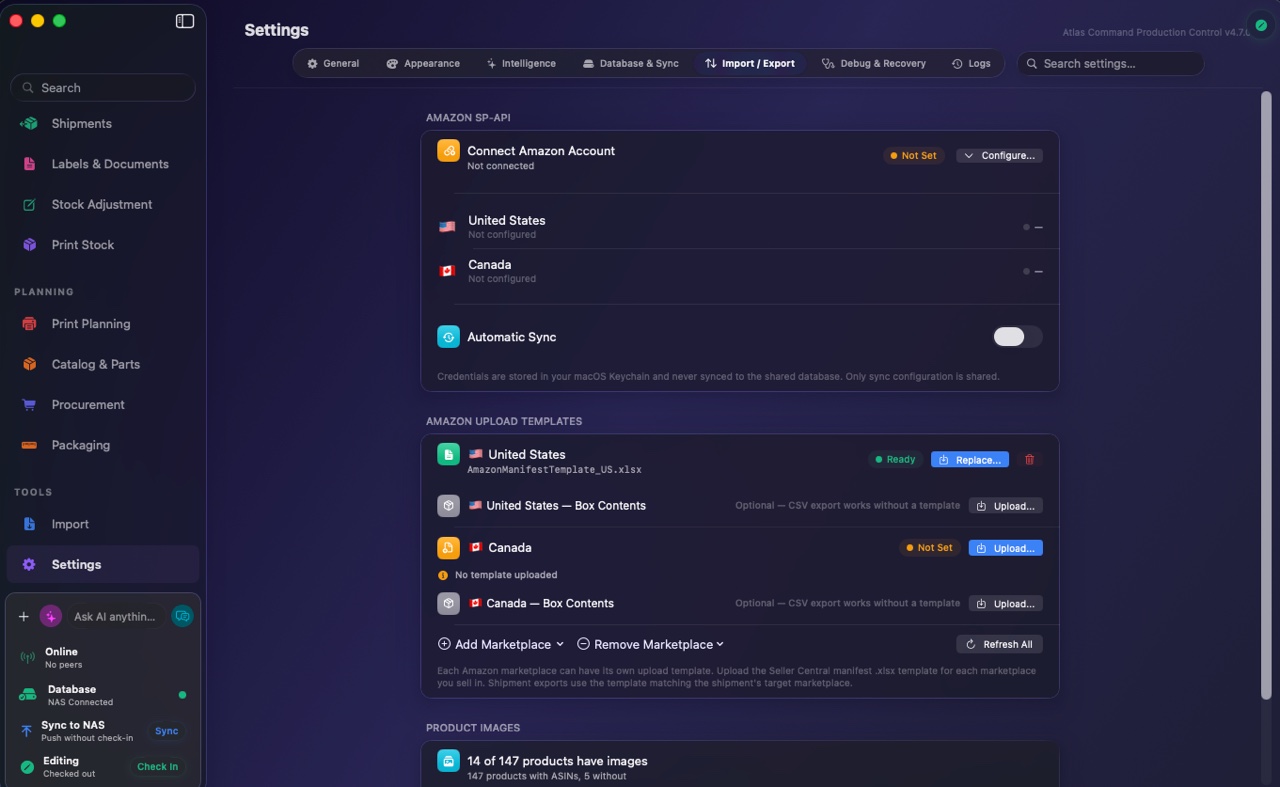Image resolution: width=1280 pixels, height=787 pixels.
Task: Click the Automatic Sync clock icon
Action: [448, 337]
